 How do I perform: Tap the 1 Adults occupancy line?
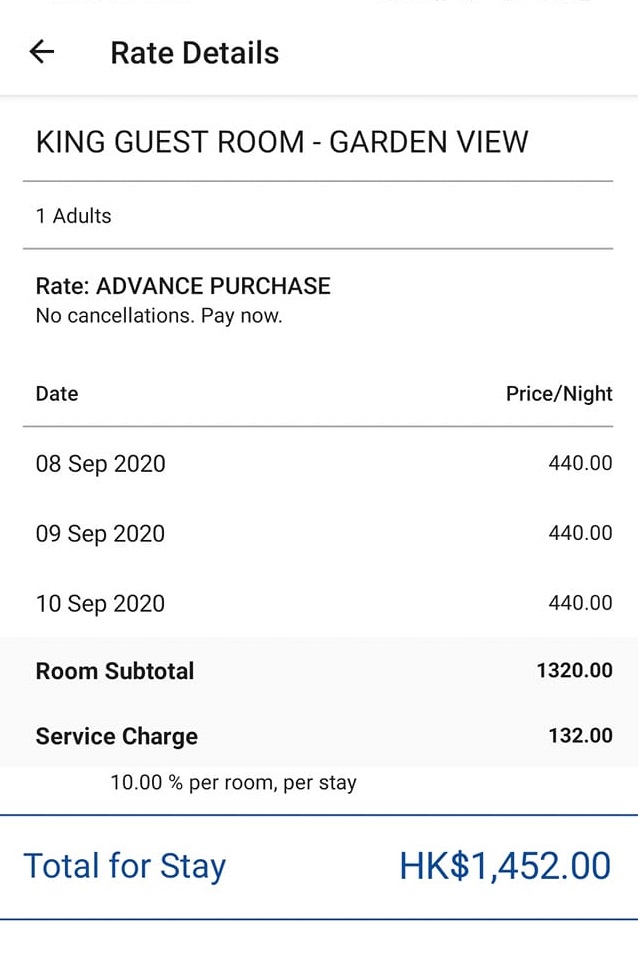point(74,216)
